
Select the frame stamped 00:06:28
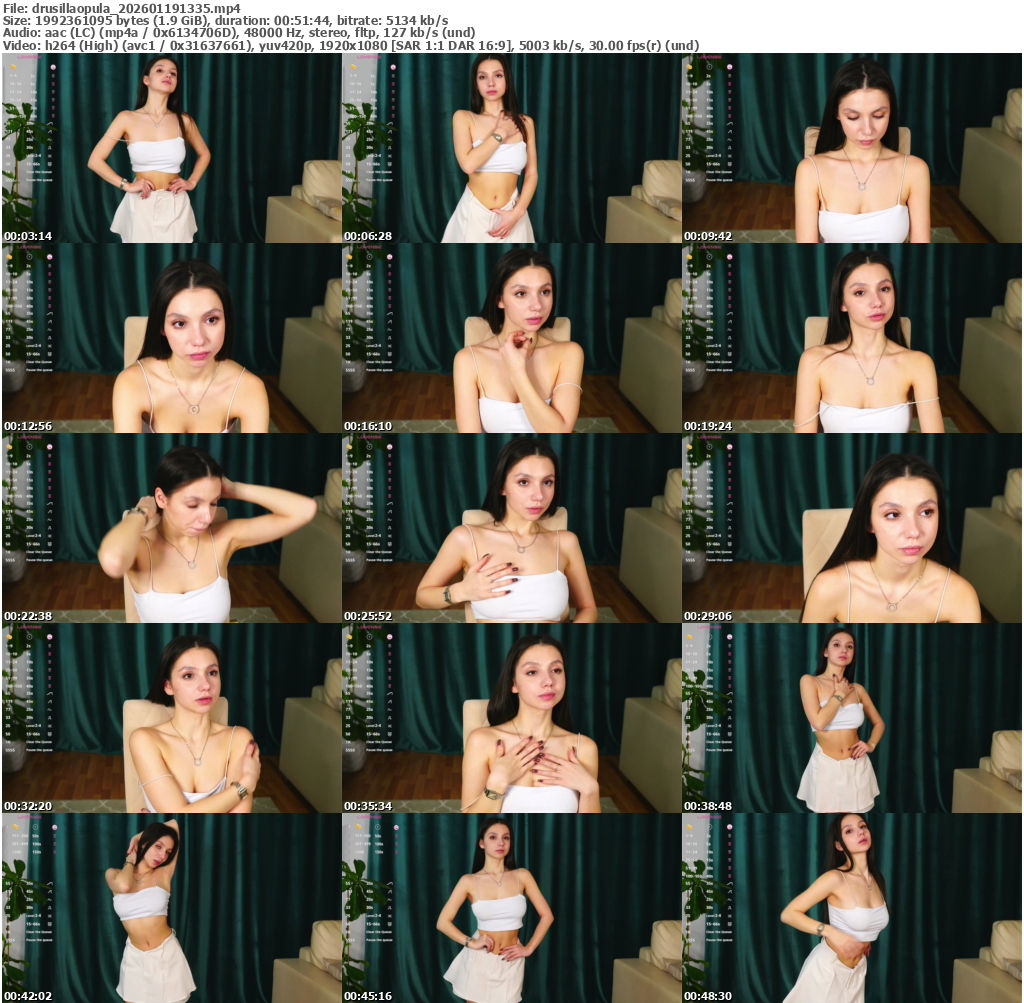click(511, 148)
